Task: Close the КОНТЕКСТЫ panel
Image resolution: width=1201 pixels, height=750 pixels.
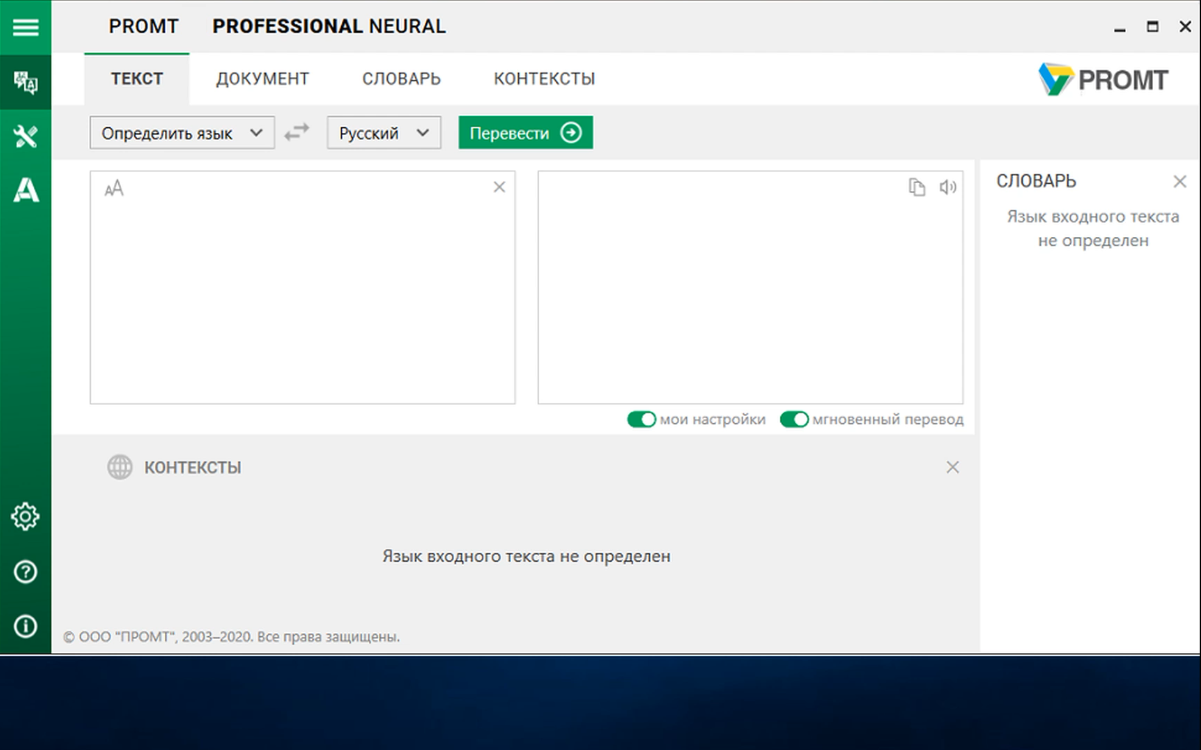Action: 953,467
